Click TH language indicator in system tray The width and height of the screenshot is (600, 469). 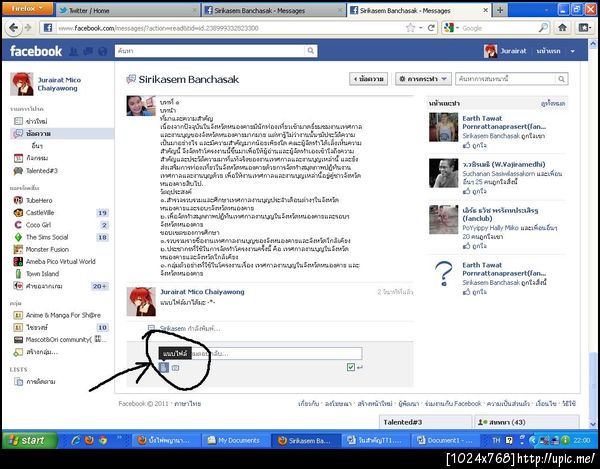click(x=496, y=440)
